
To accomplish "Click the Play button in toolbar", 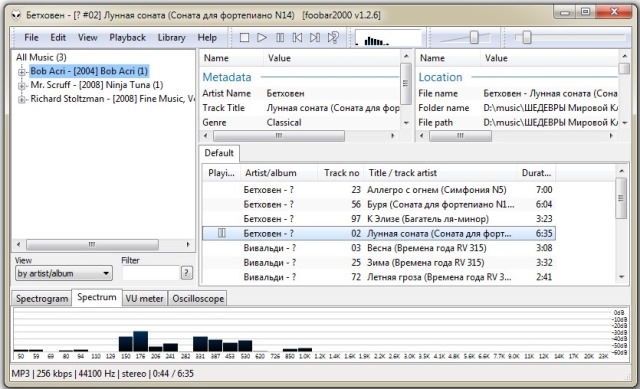I will (x=262, y=38).
